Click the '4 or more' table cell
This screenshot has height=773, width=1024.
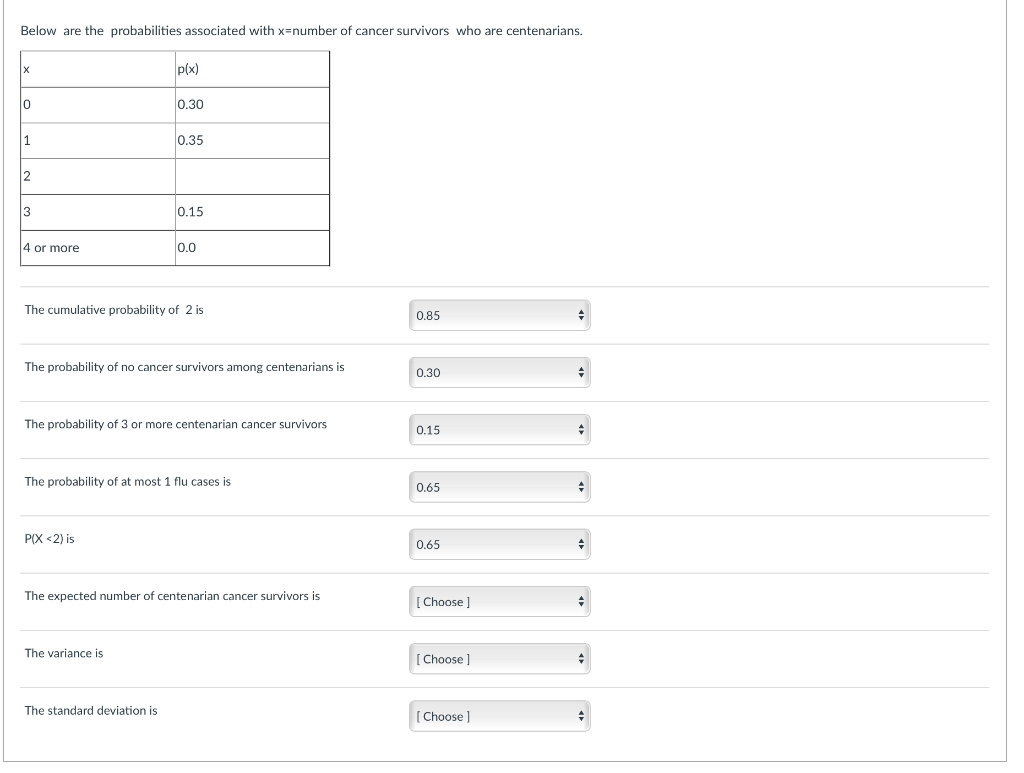click(x=98, y=248)
